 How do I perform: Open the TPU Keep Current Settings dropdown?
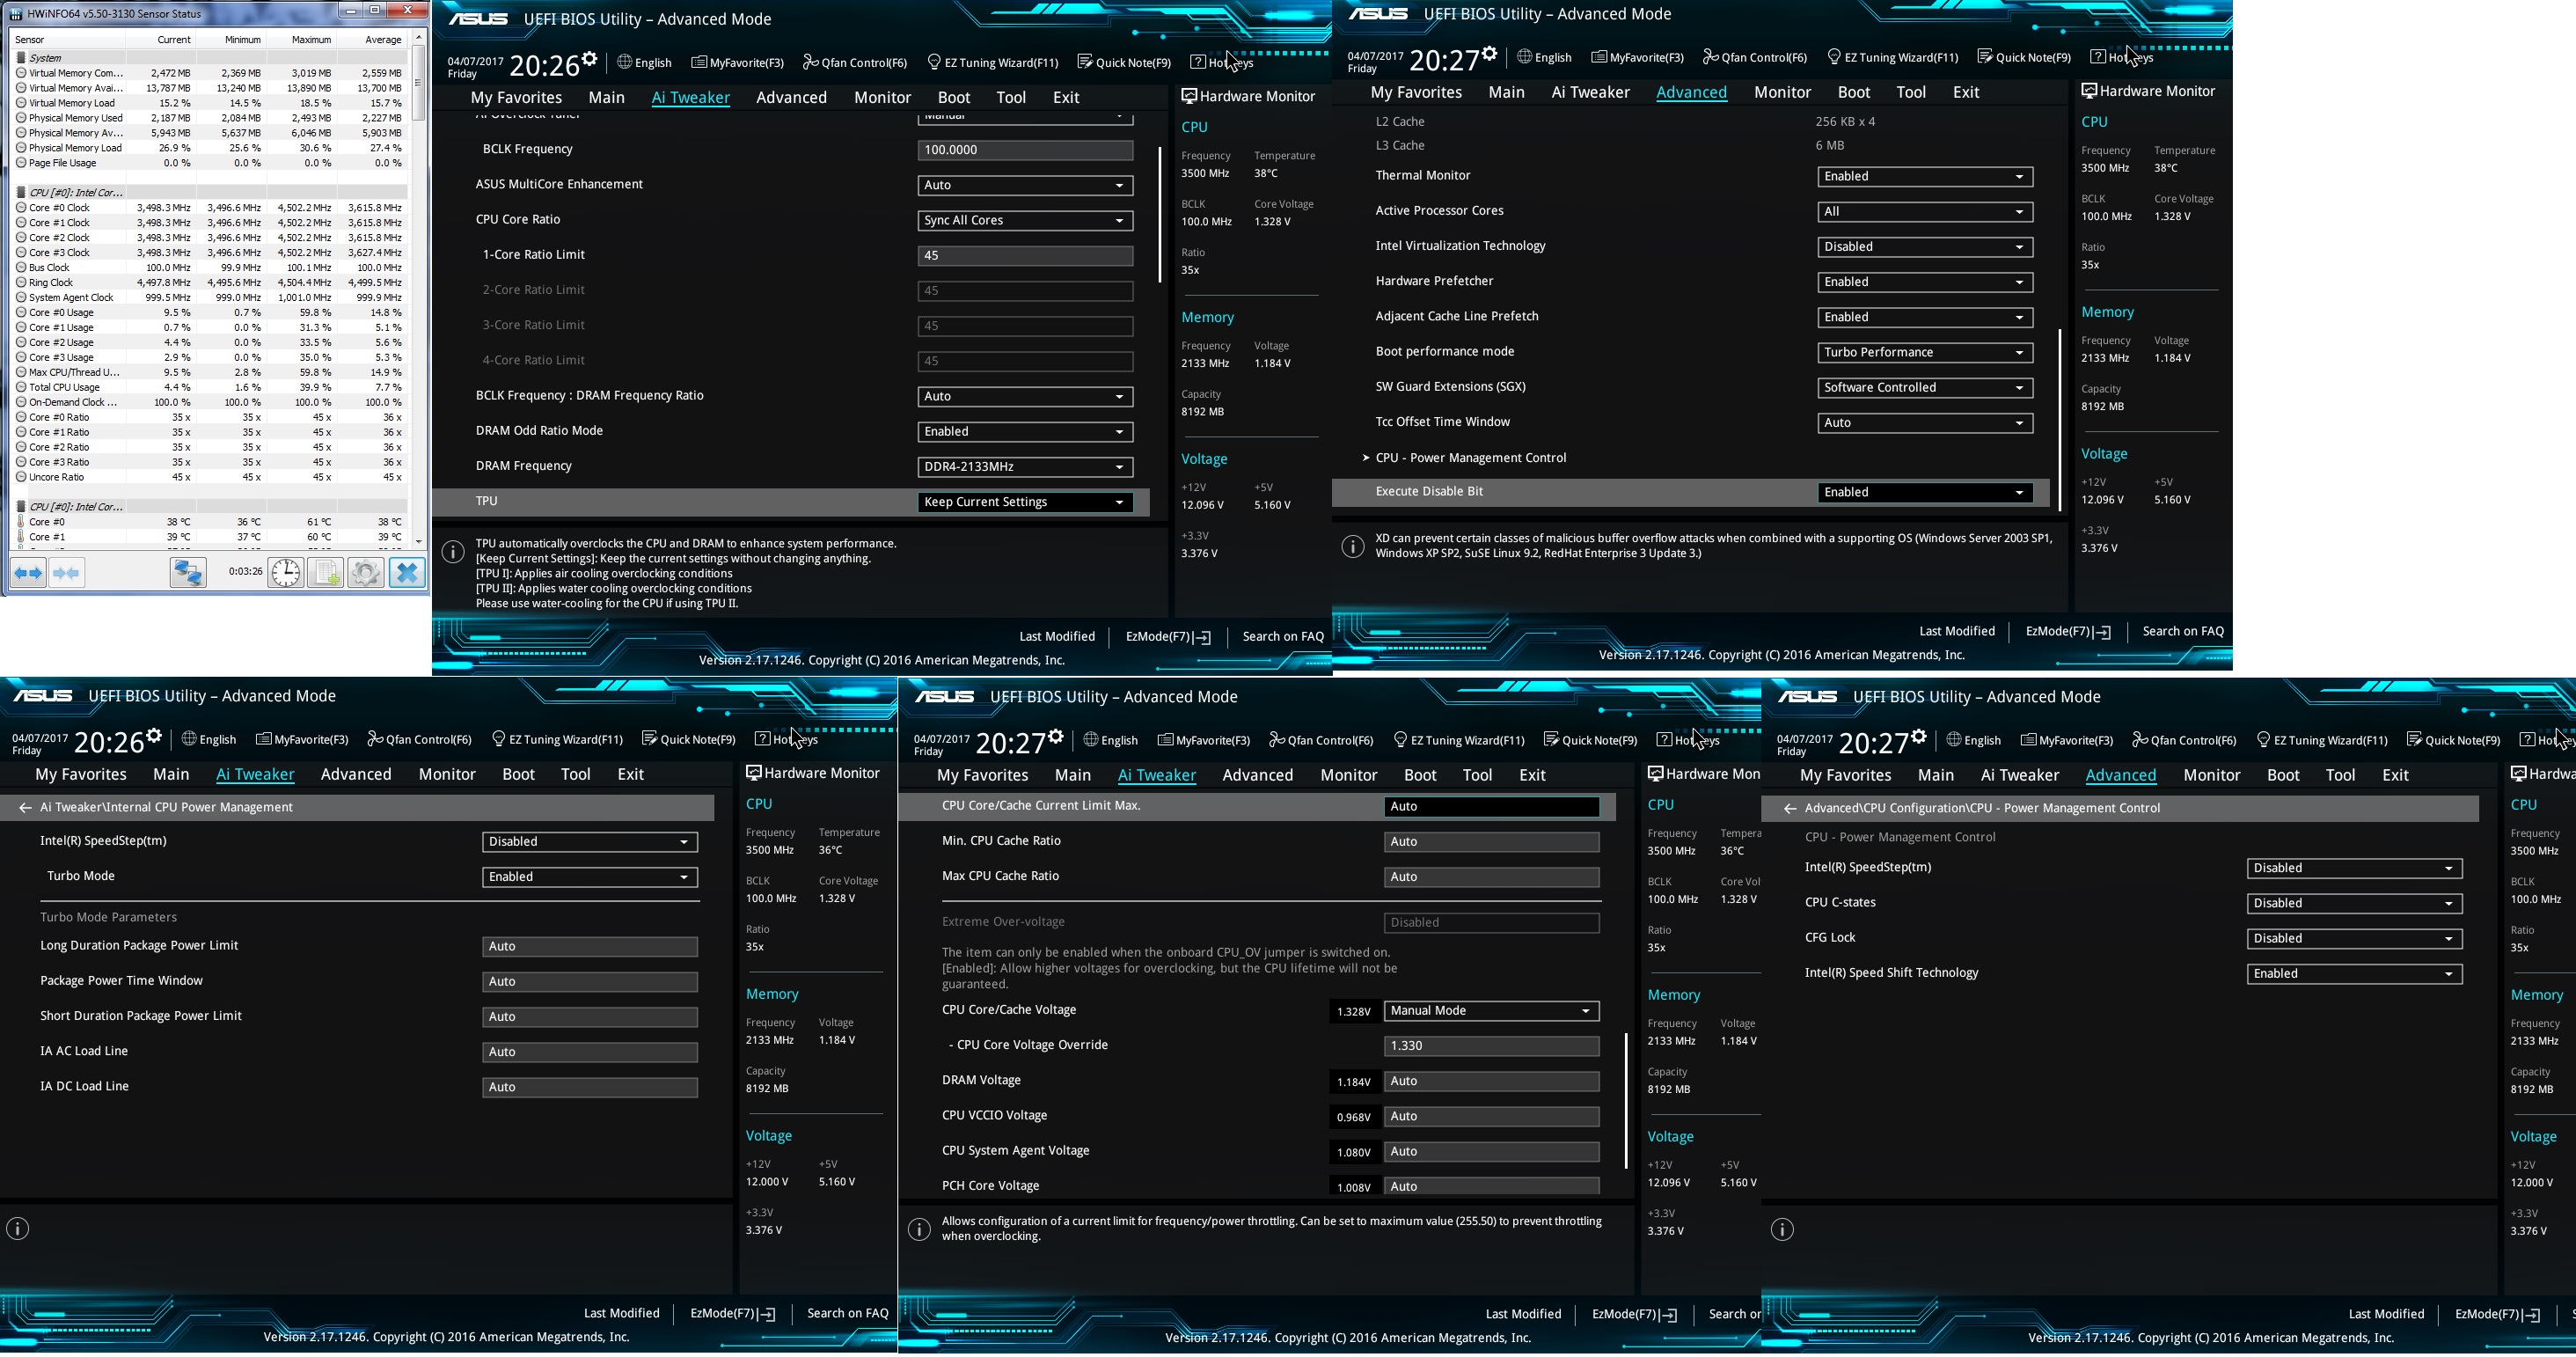click(x=1024, y=502)
